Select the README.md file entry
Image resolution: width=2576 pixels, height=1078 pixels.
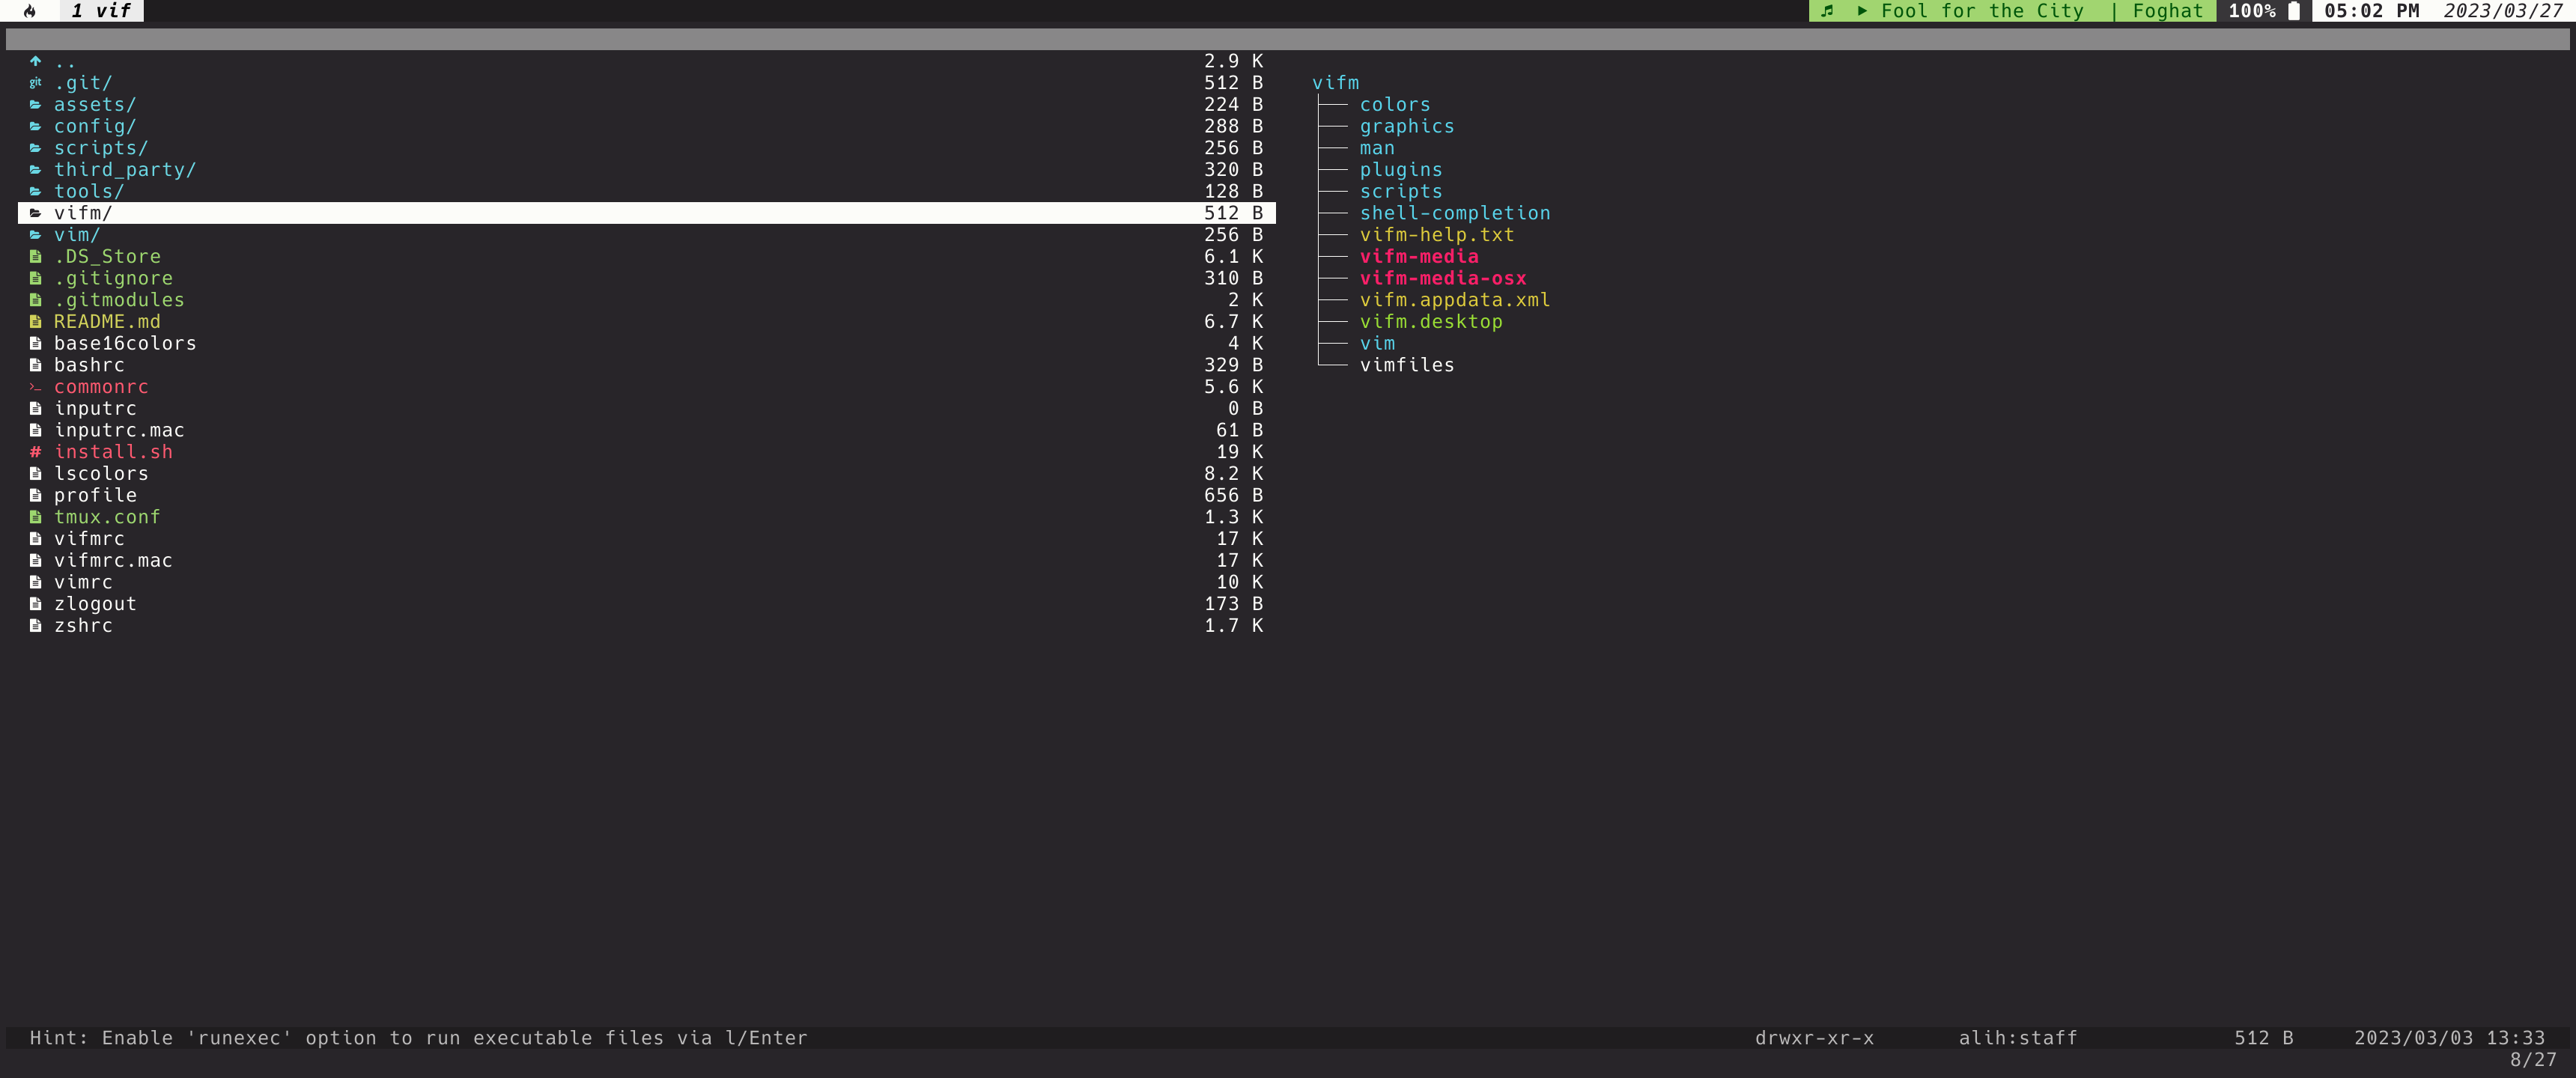[107, 320]
